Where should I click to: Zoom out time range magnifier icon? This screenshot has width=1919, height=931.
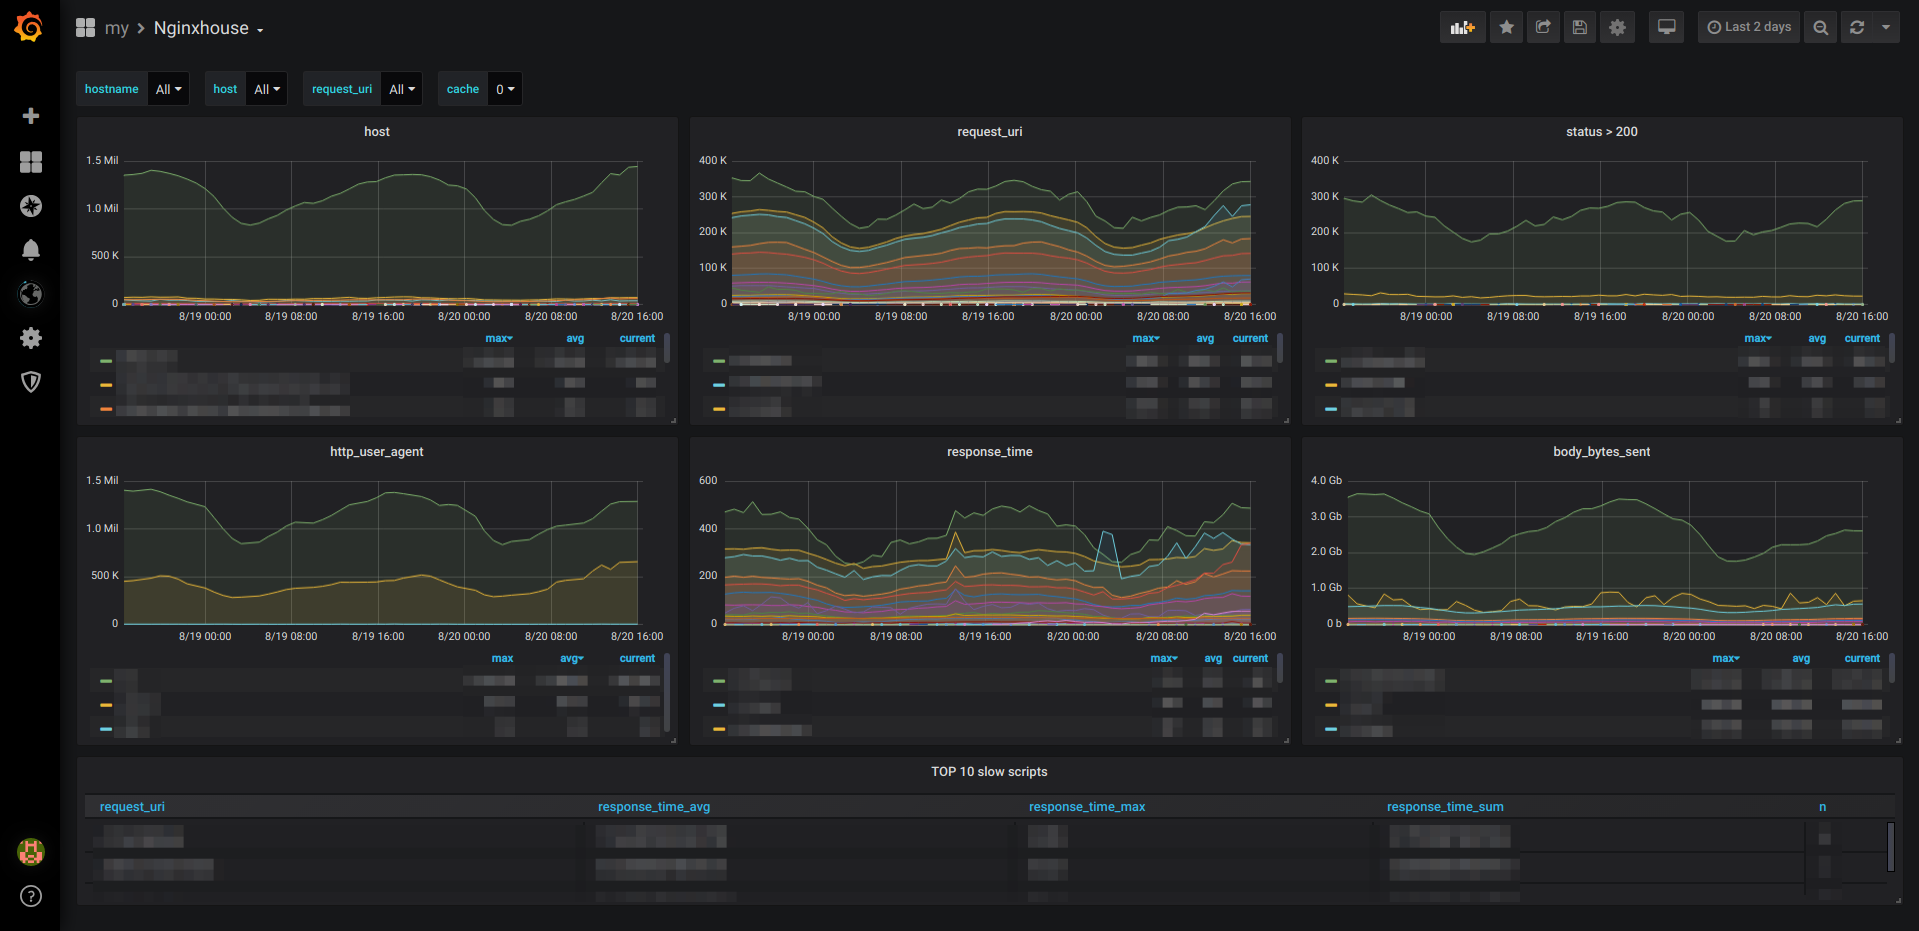point(1821,27)
